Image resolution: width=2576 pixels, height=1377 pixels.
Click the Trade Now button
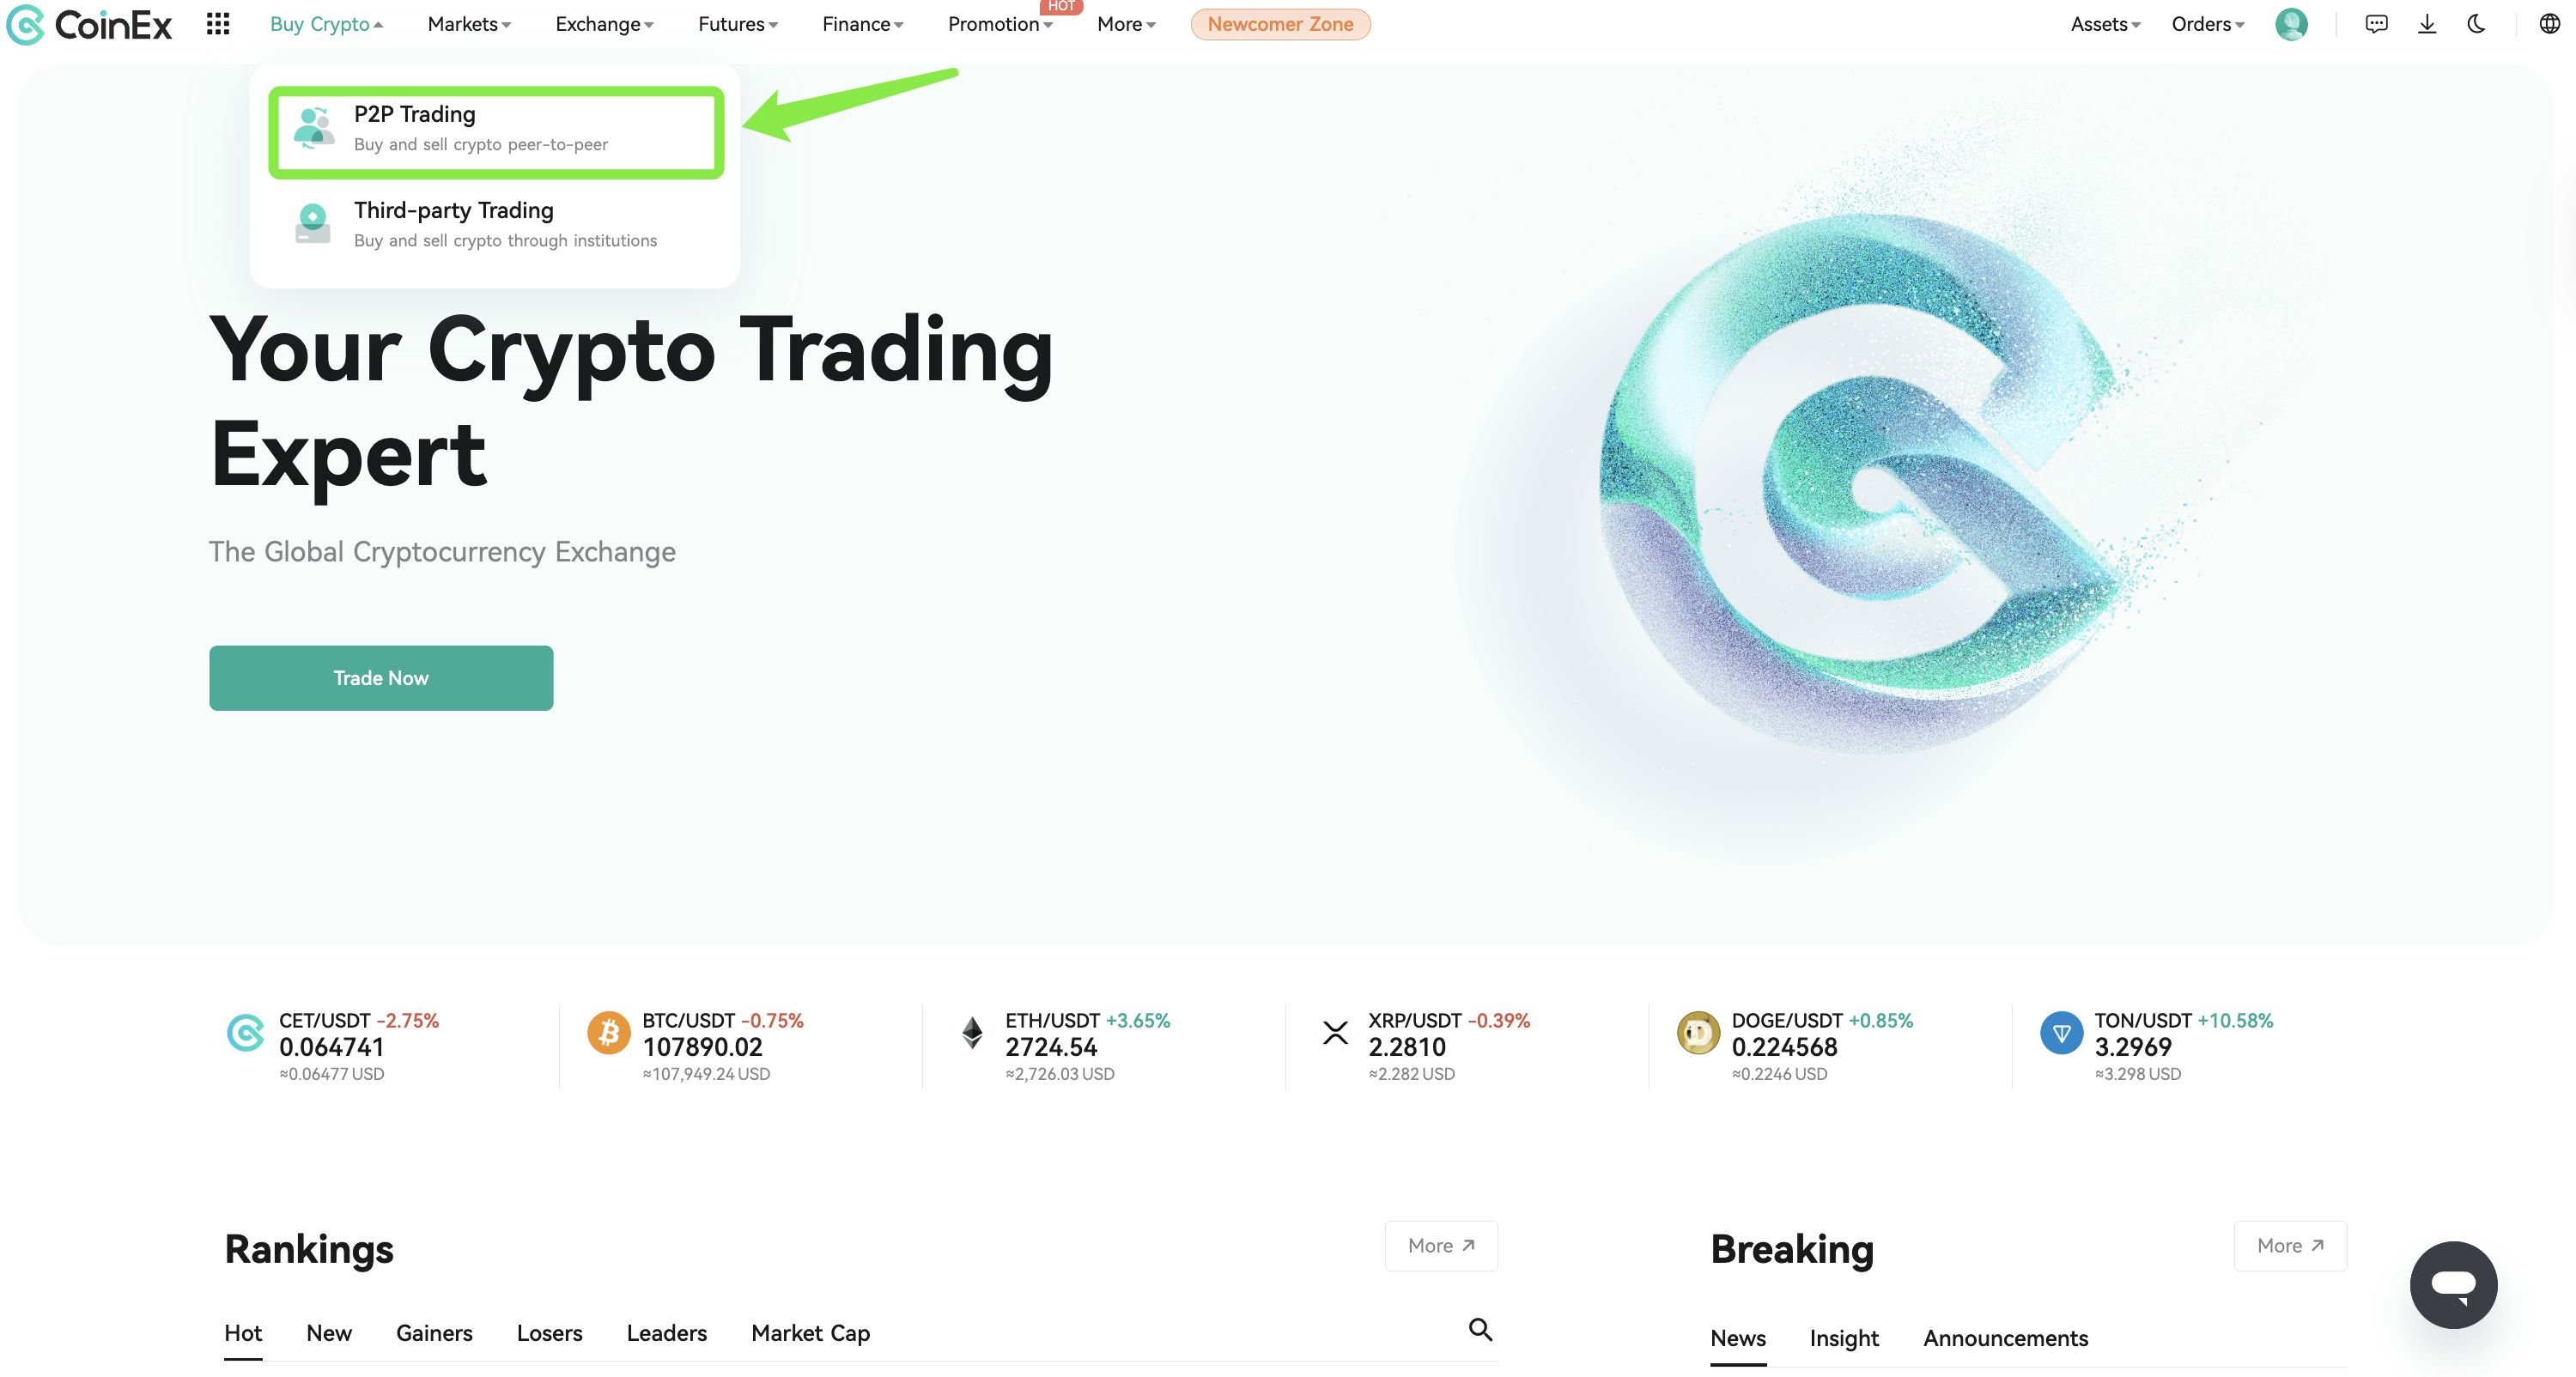tap(380, 678)
